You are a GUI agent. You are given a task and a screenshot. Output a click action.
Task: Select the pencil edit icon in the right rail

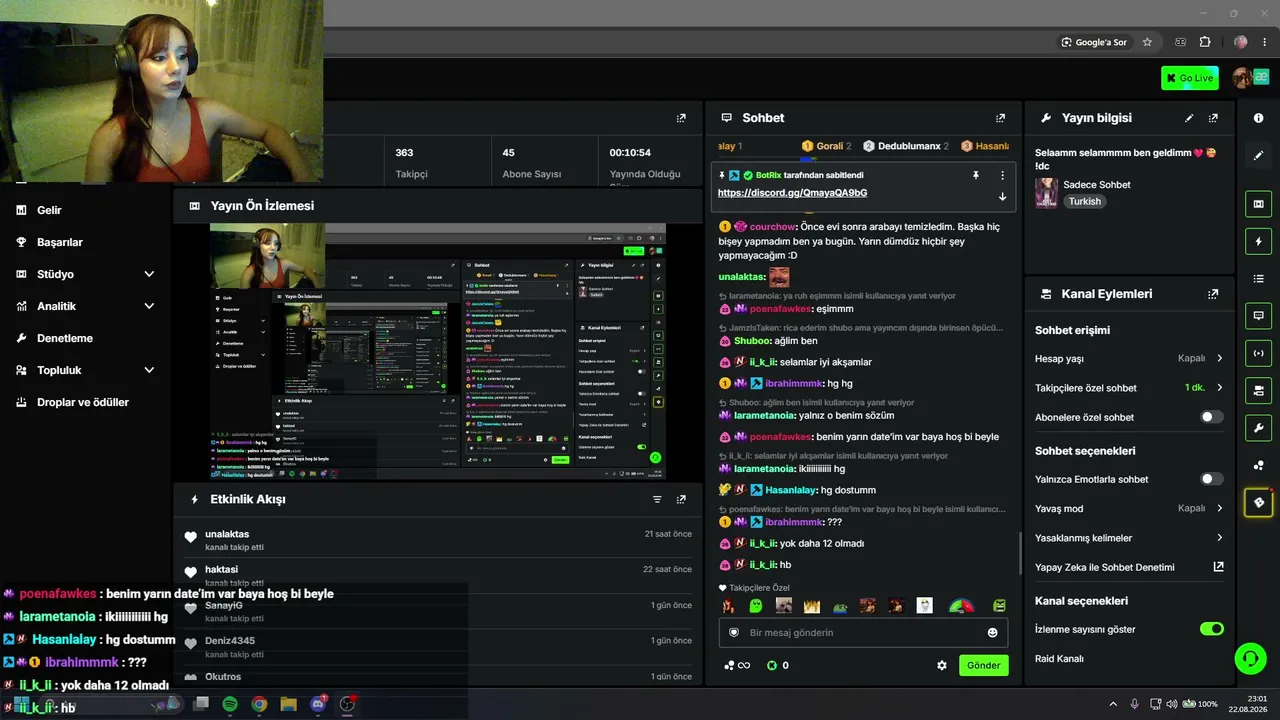pyautogui.click(x=1258, y=155)
